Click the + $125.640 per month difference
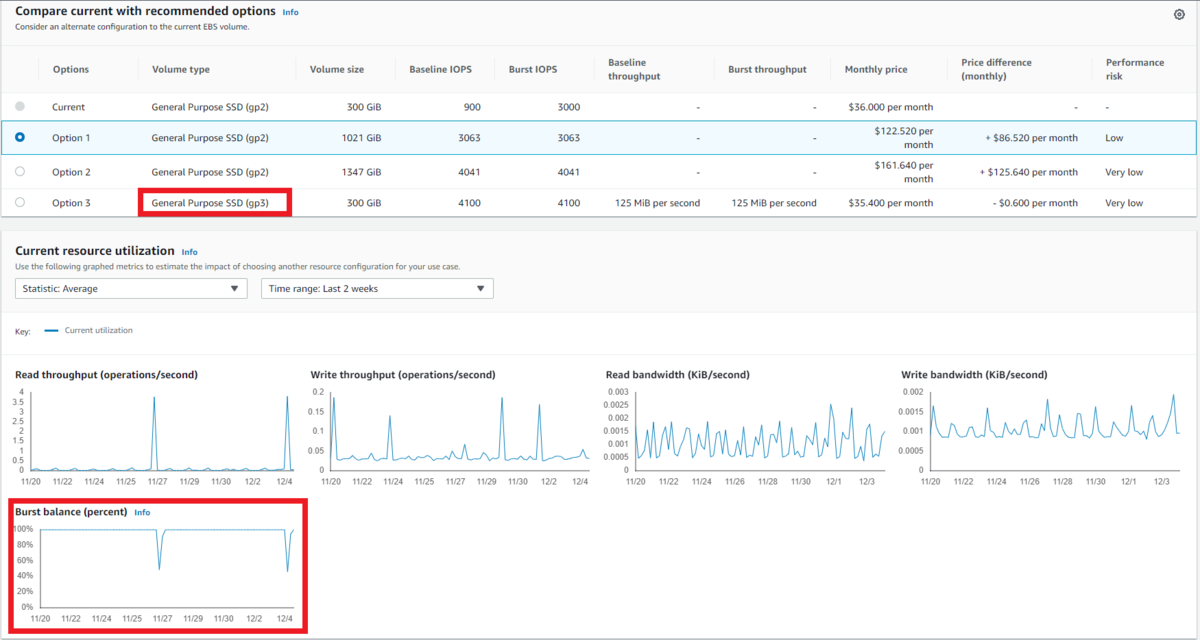This screenshot has height=640, width=1200. [1029, 172]
